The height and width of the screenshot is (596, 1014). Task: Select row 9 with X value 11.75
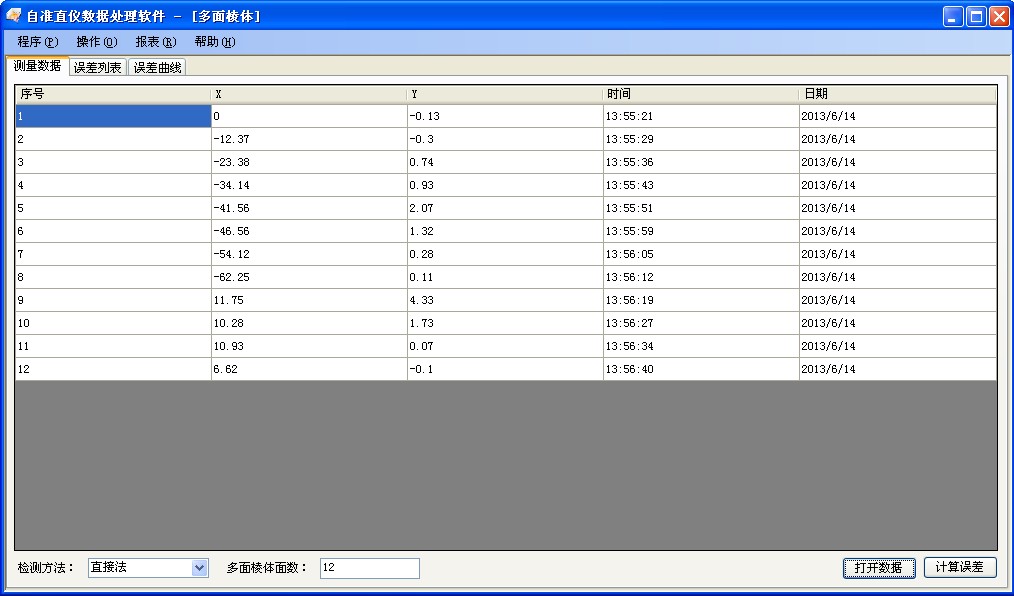(300, 300)
